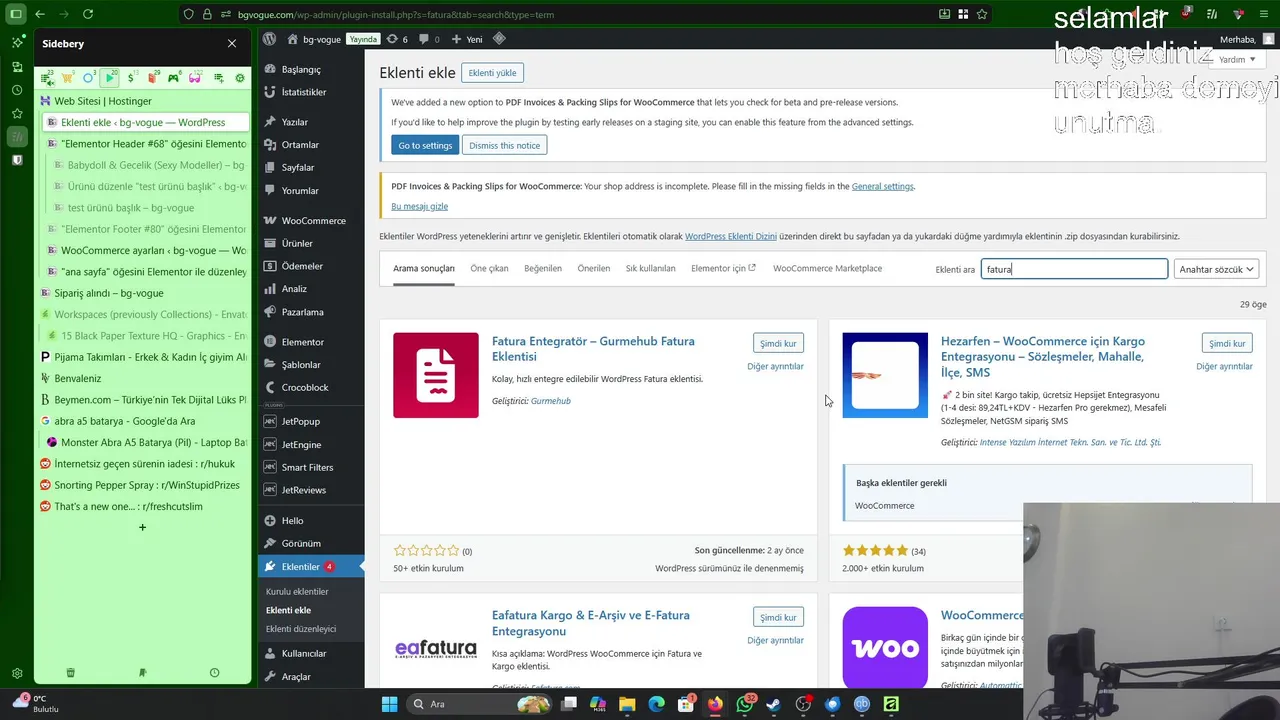The height and width of the screenshot is (720, 1280).
Task: Expand the Yardım help dropdown
Action: click(1237, 59)
